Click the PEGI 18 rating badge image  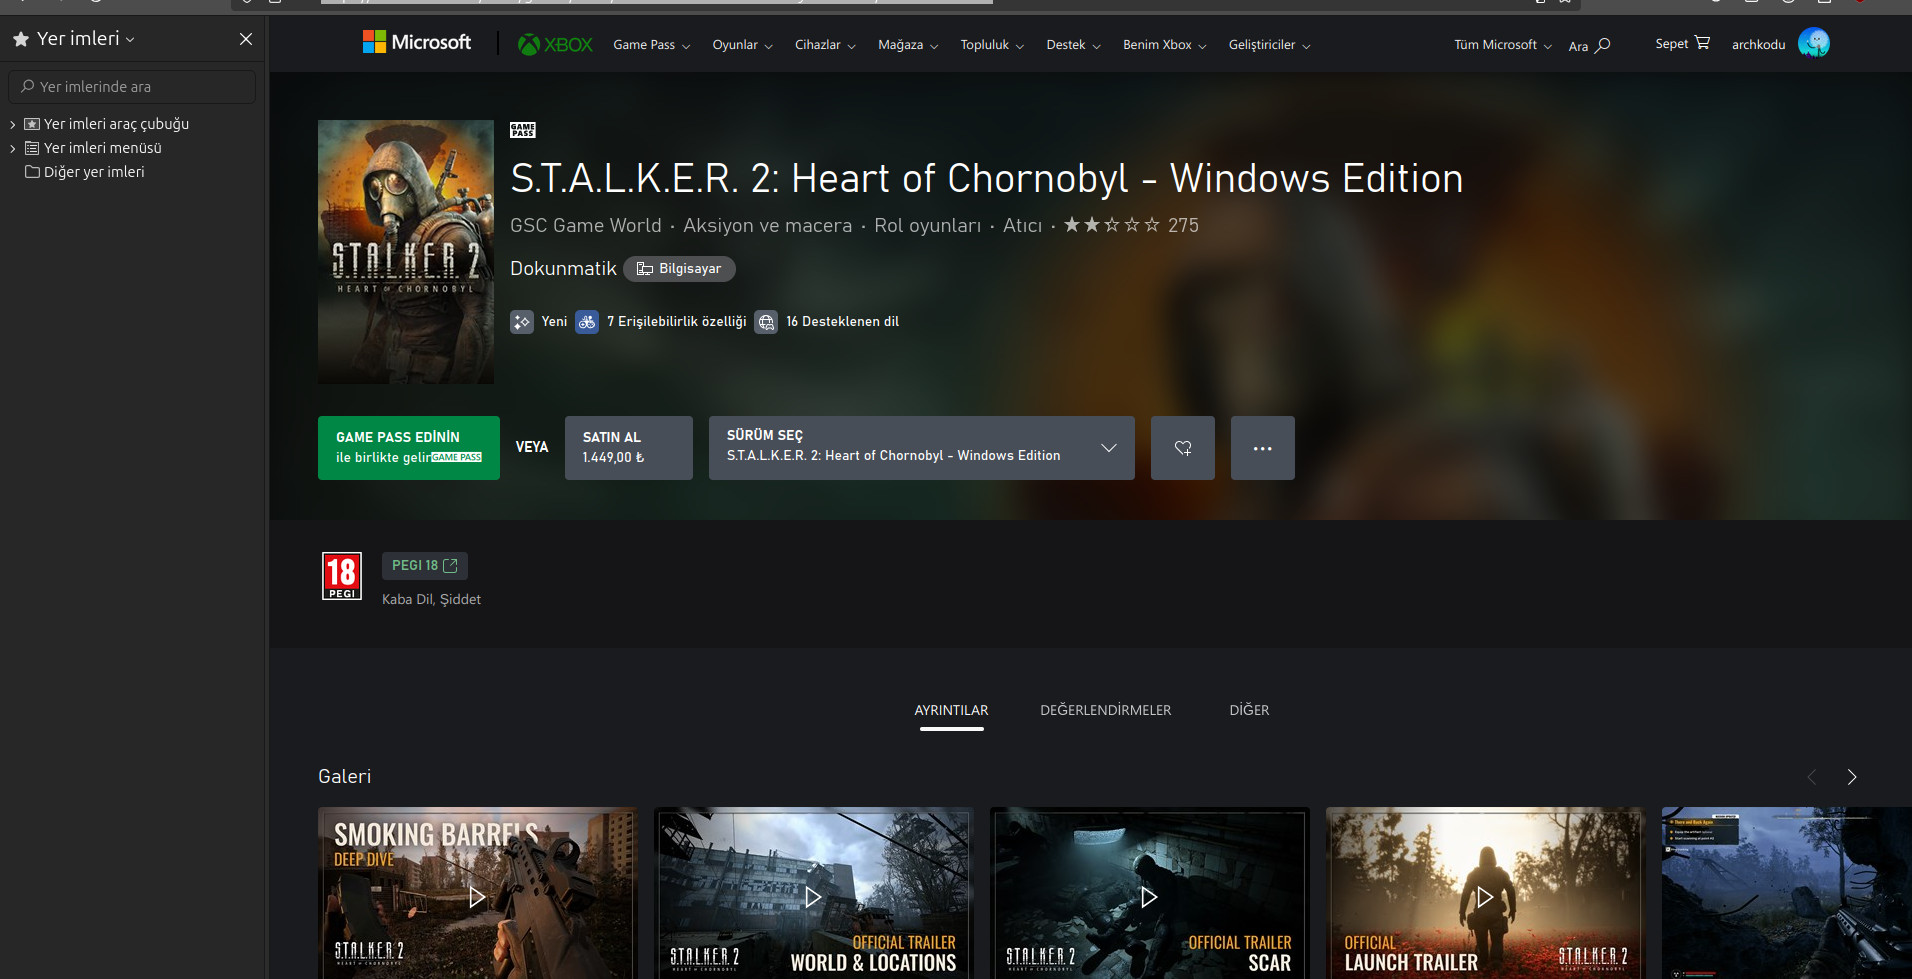tap(342, 576)
